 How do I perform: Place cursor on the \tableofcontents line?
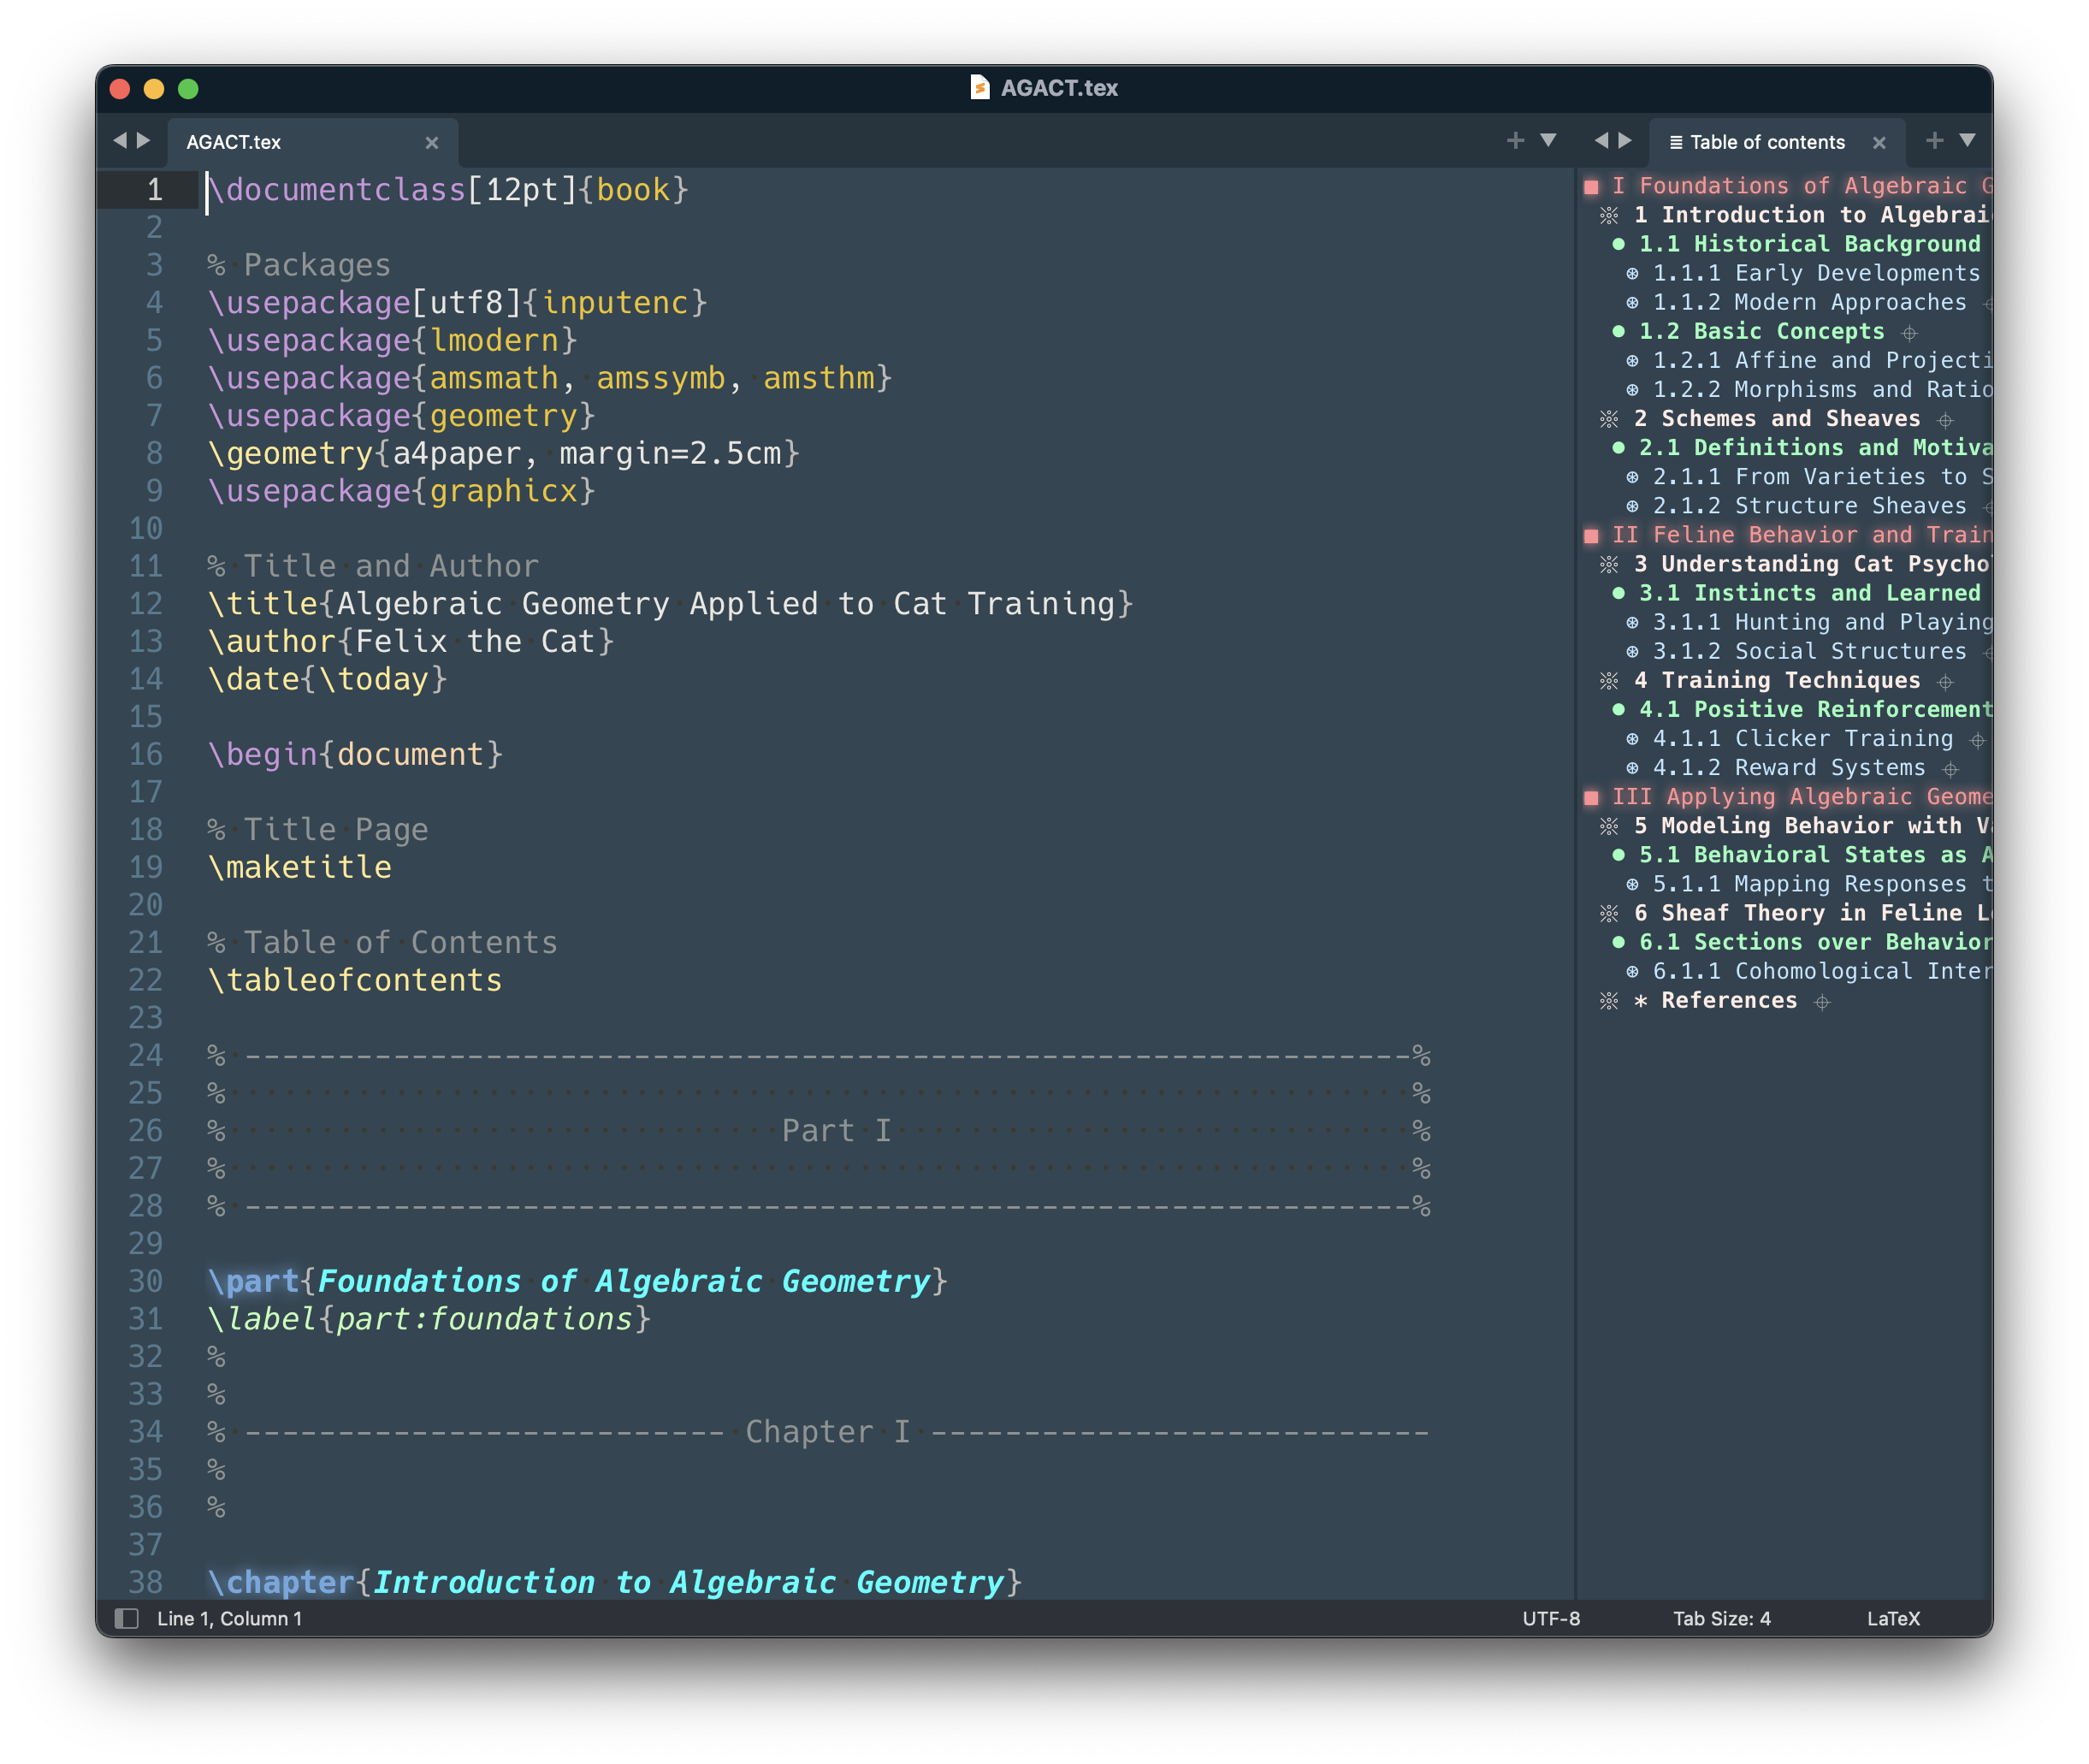354,980
